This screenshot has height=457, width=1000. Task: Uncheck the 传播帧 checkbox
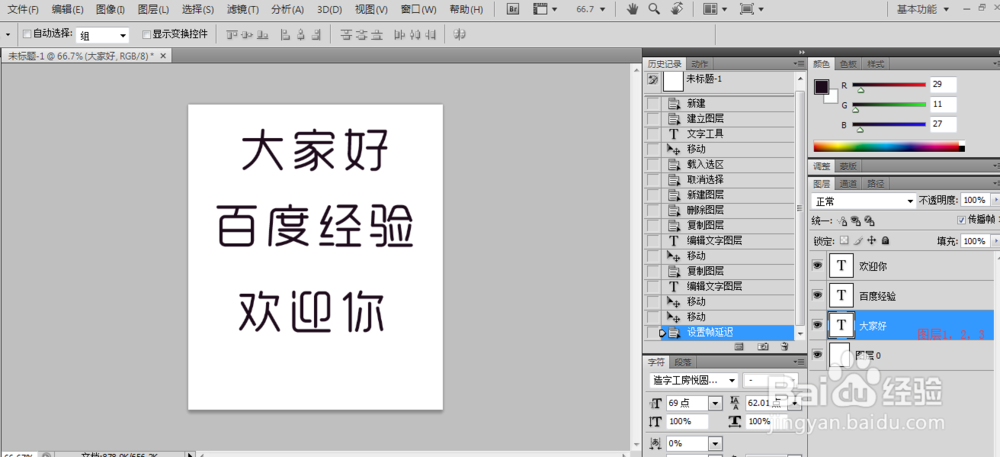coord(962,220)
